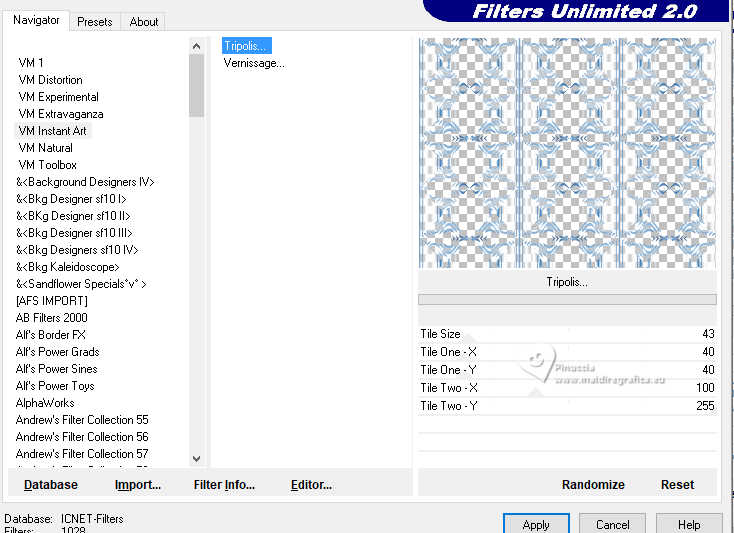Switch to the Navigator tab
This screenshot has height=533, width=734.
click(37, 21)
